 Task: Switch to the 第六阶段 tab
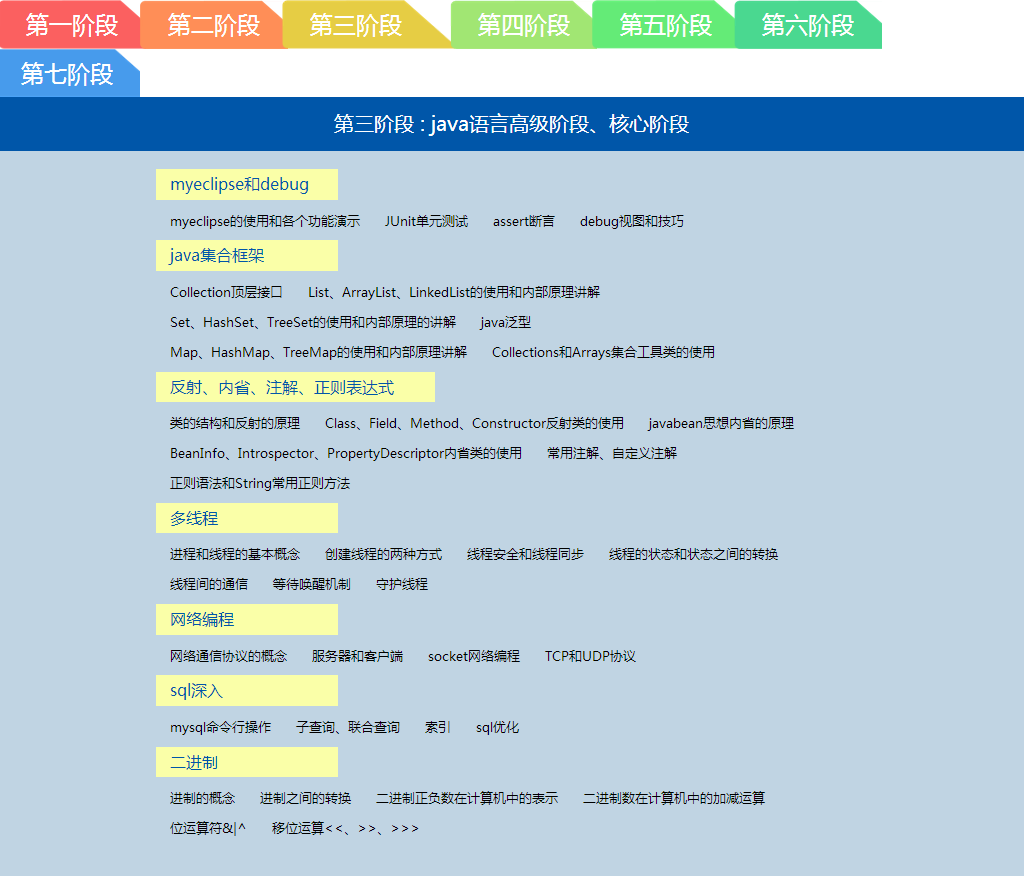click(807, 25)
